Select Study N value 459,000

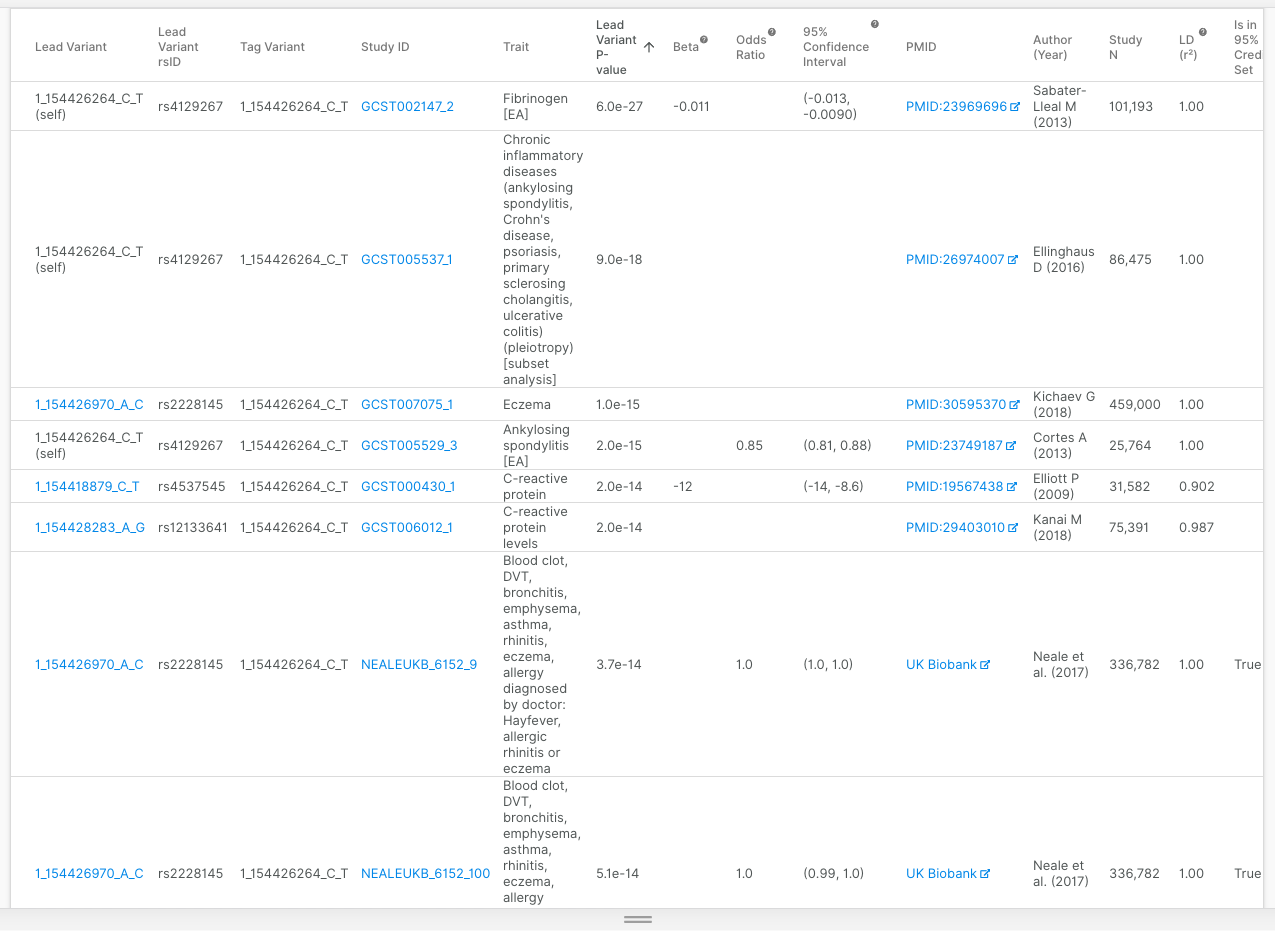(1135, 405)
